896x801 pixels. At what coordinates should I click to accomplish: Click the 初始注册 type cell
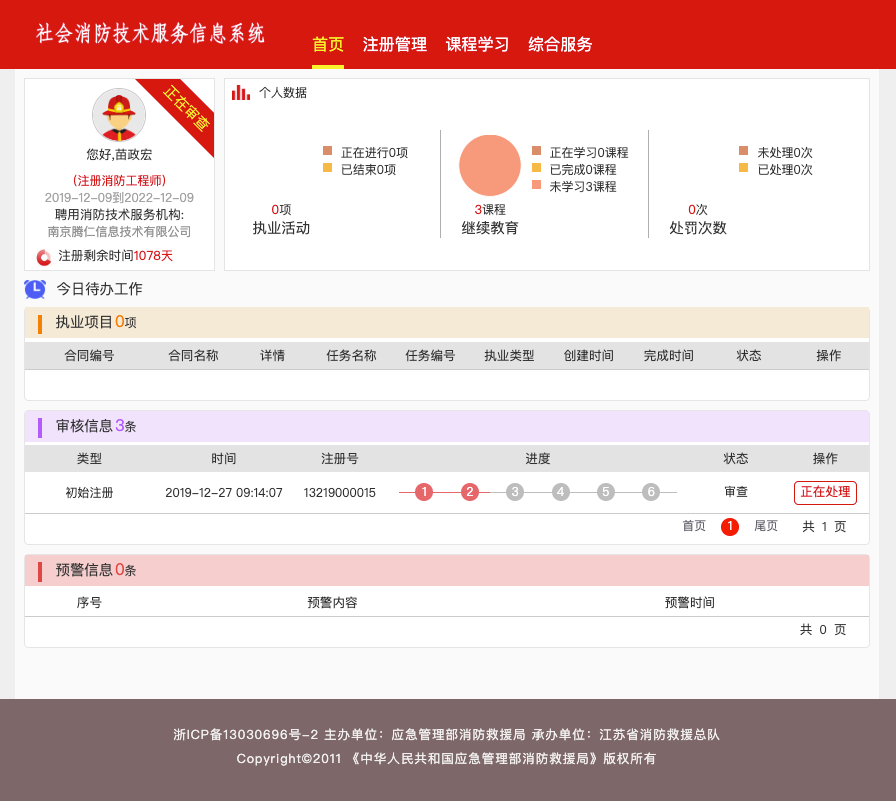pos(89,492)
